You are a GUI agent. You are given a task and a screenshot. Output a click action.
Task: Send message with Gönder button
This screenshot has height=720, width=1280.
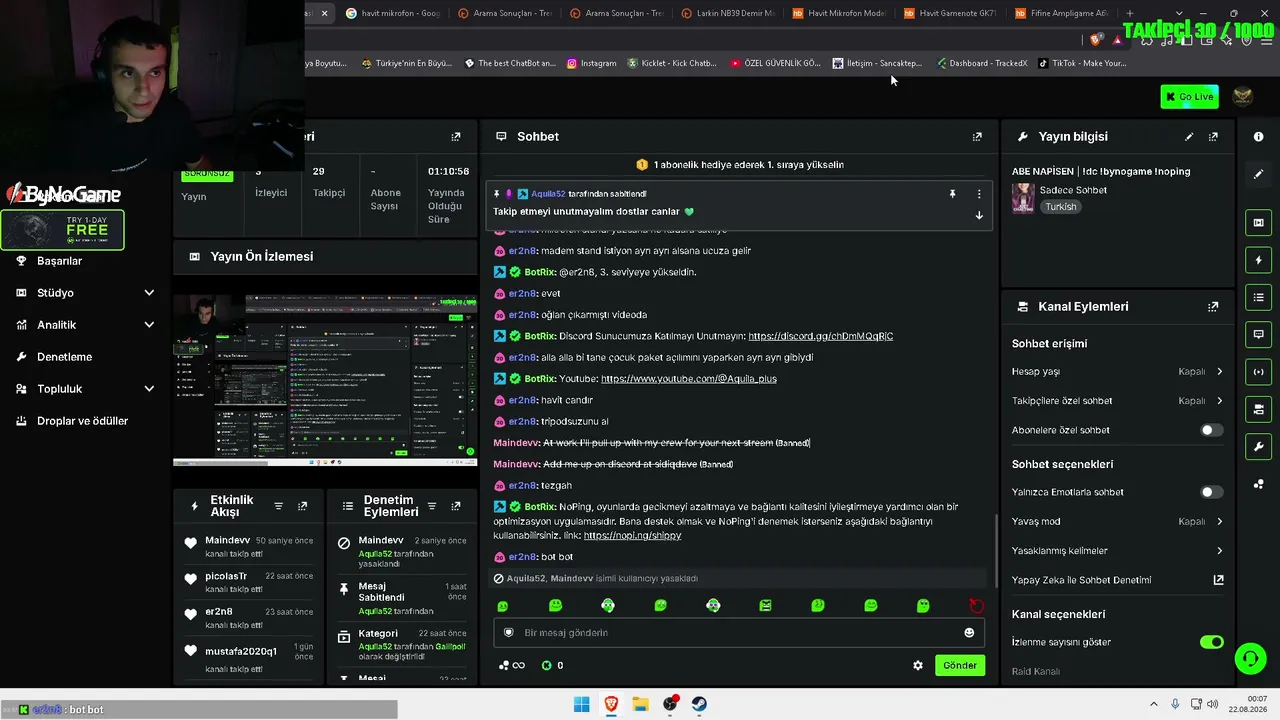point(960,666)
